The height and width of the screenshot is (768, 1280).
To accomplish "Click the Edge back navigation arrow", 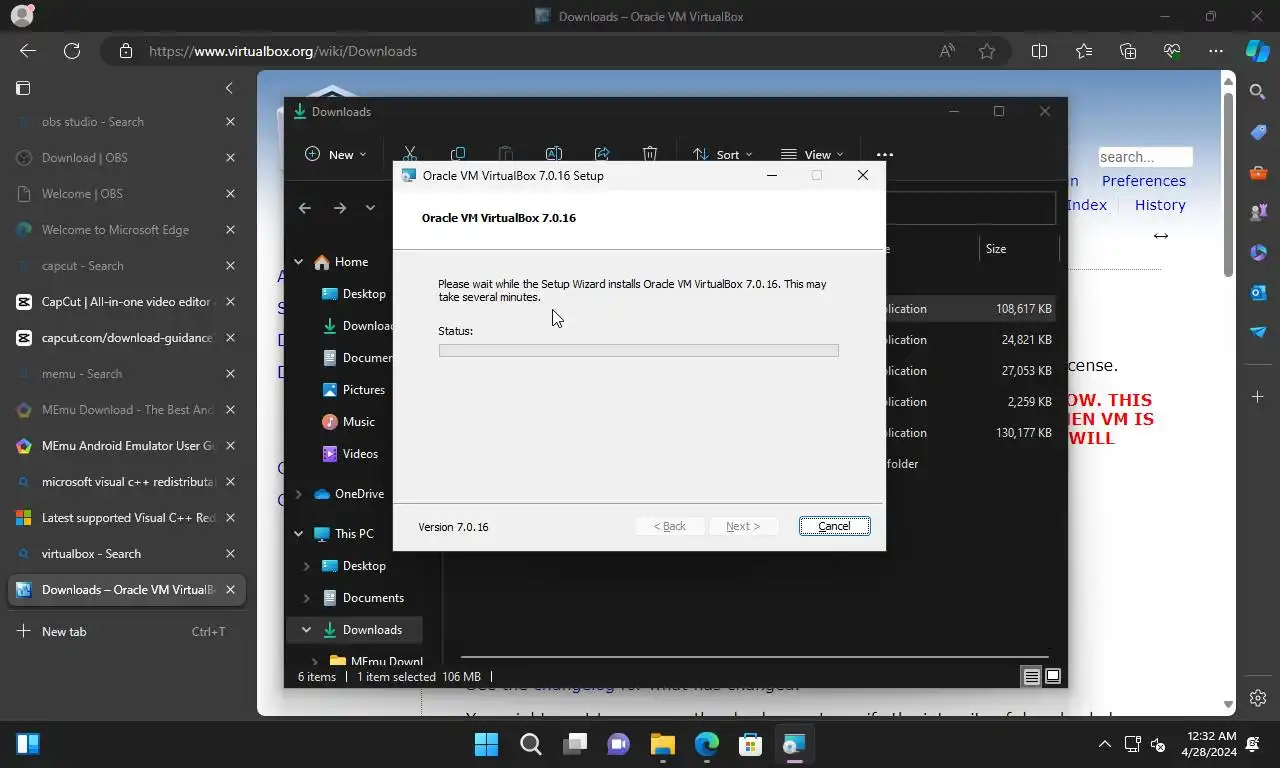I will coord(28,51).
